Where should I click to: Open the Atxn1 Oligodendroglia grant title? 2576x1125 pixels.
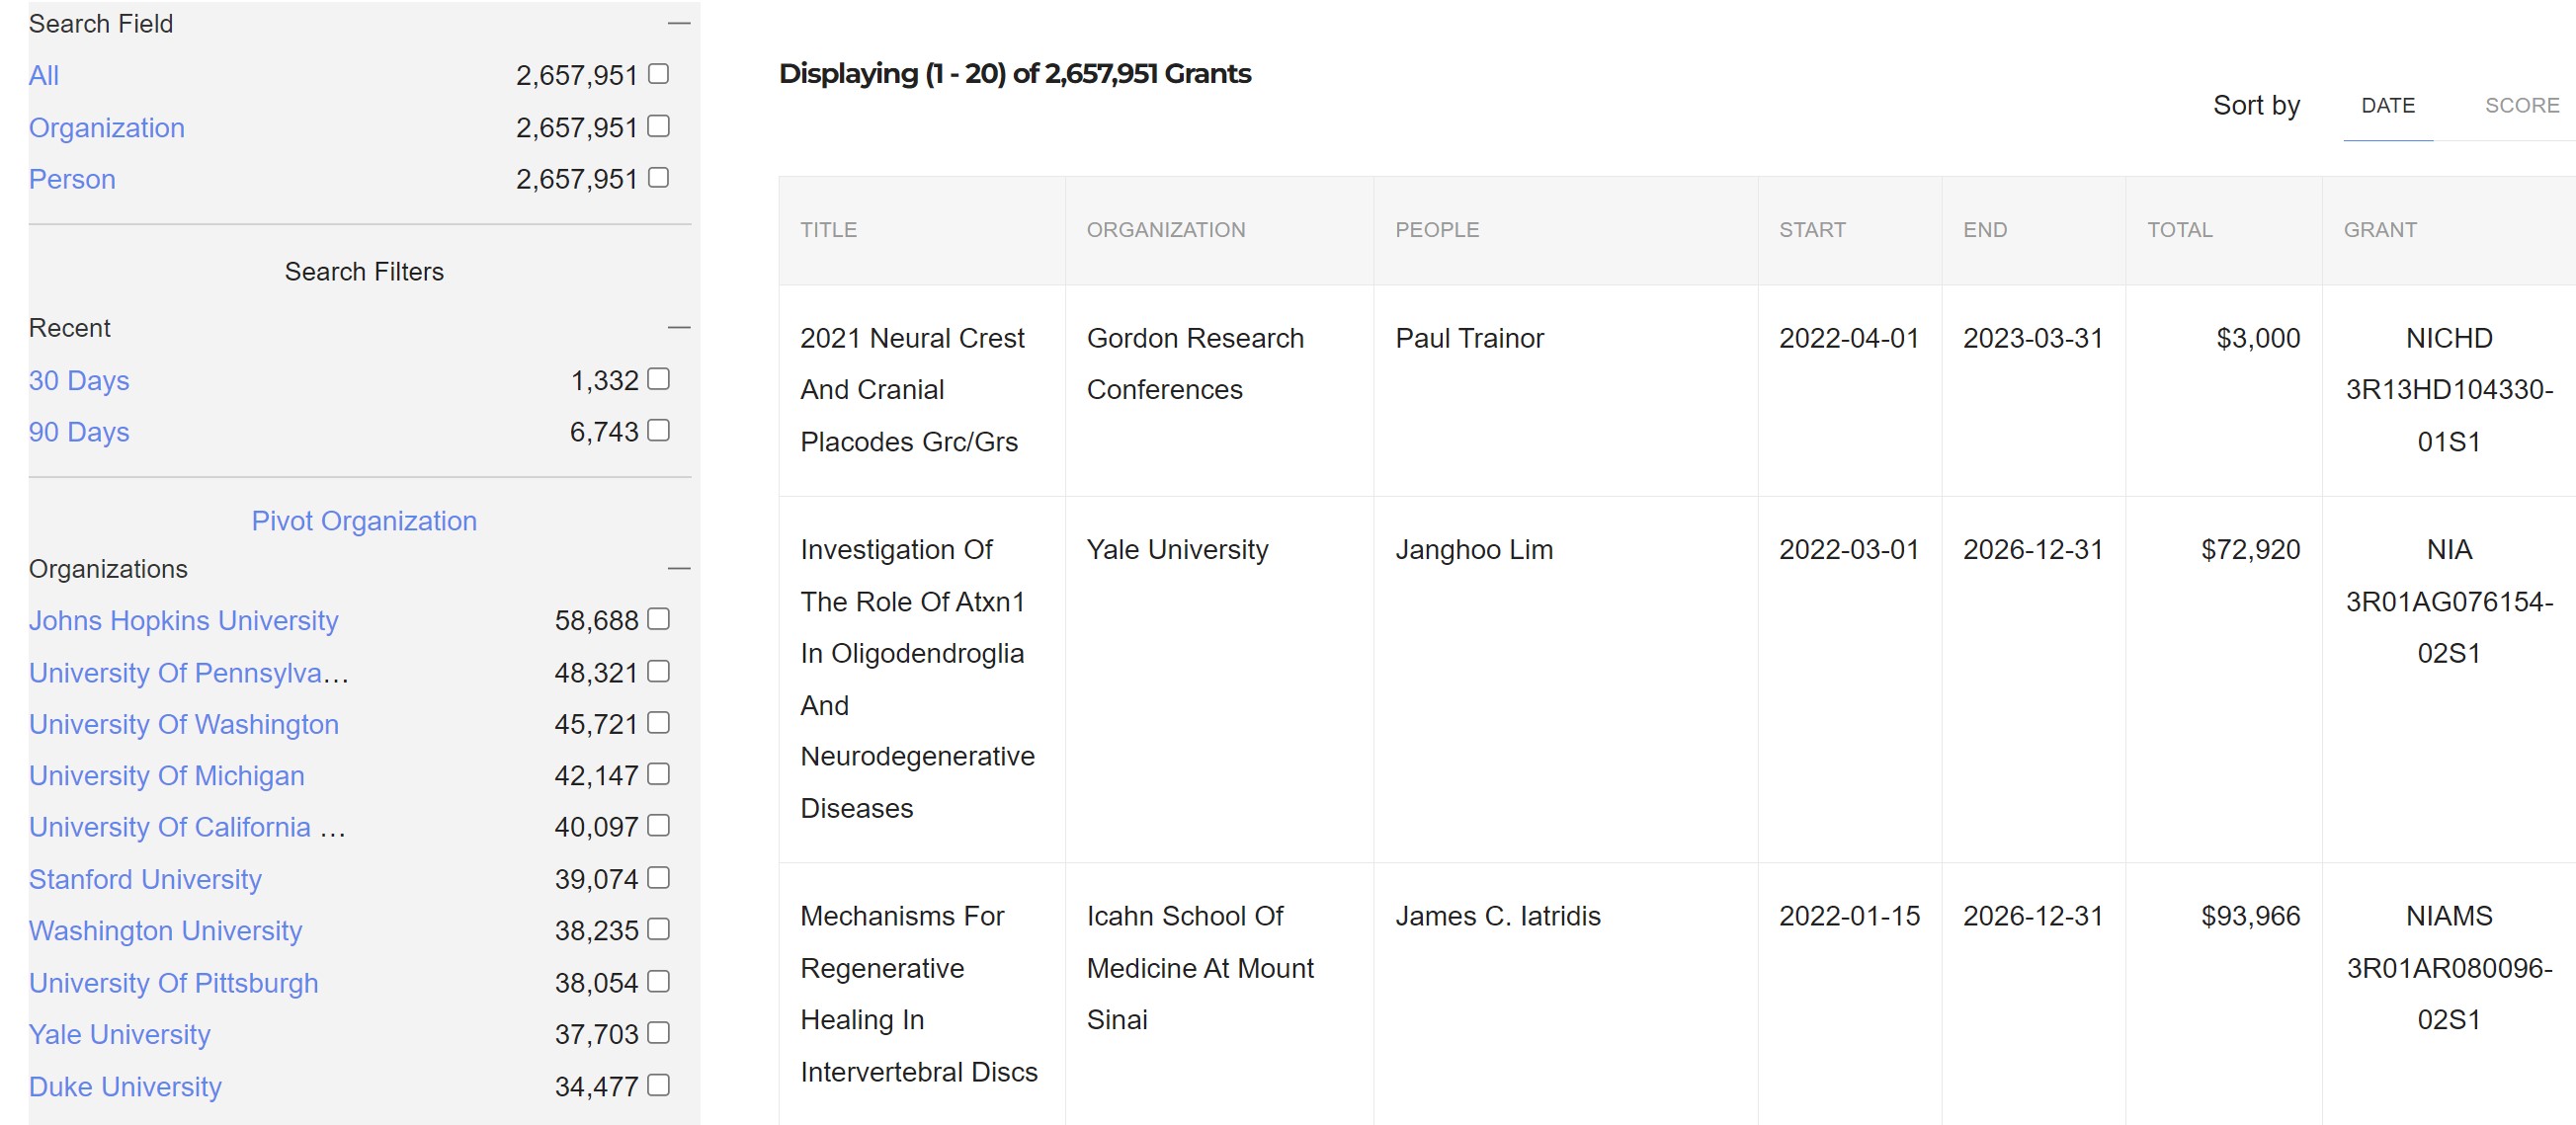917,679
